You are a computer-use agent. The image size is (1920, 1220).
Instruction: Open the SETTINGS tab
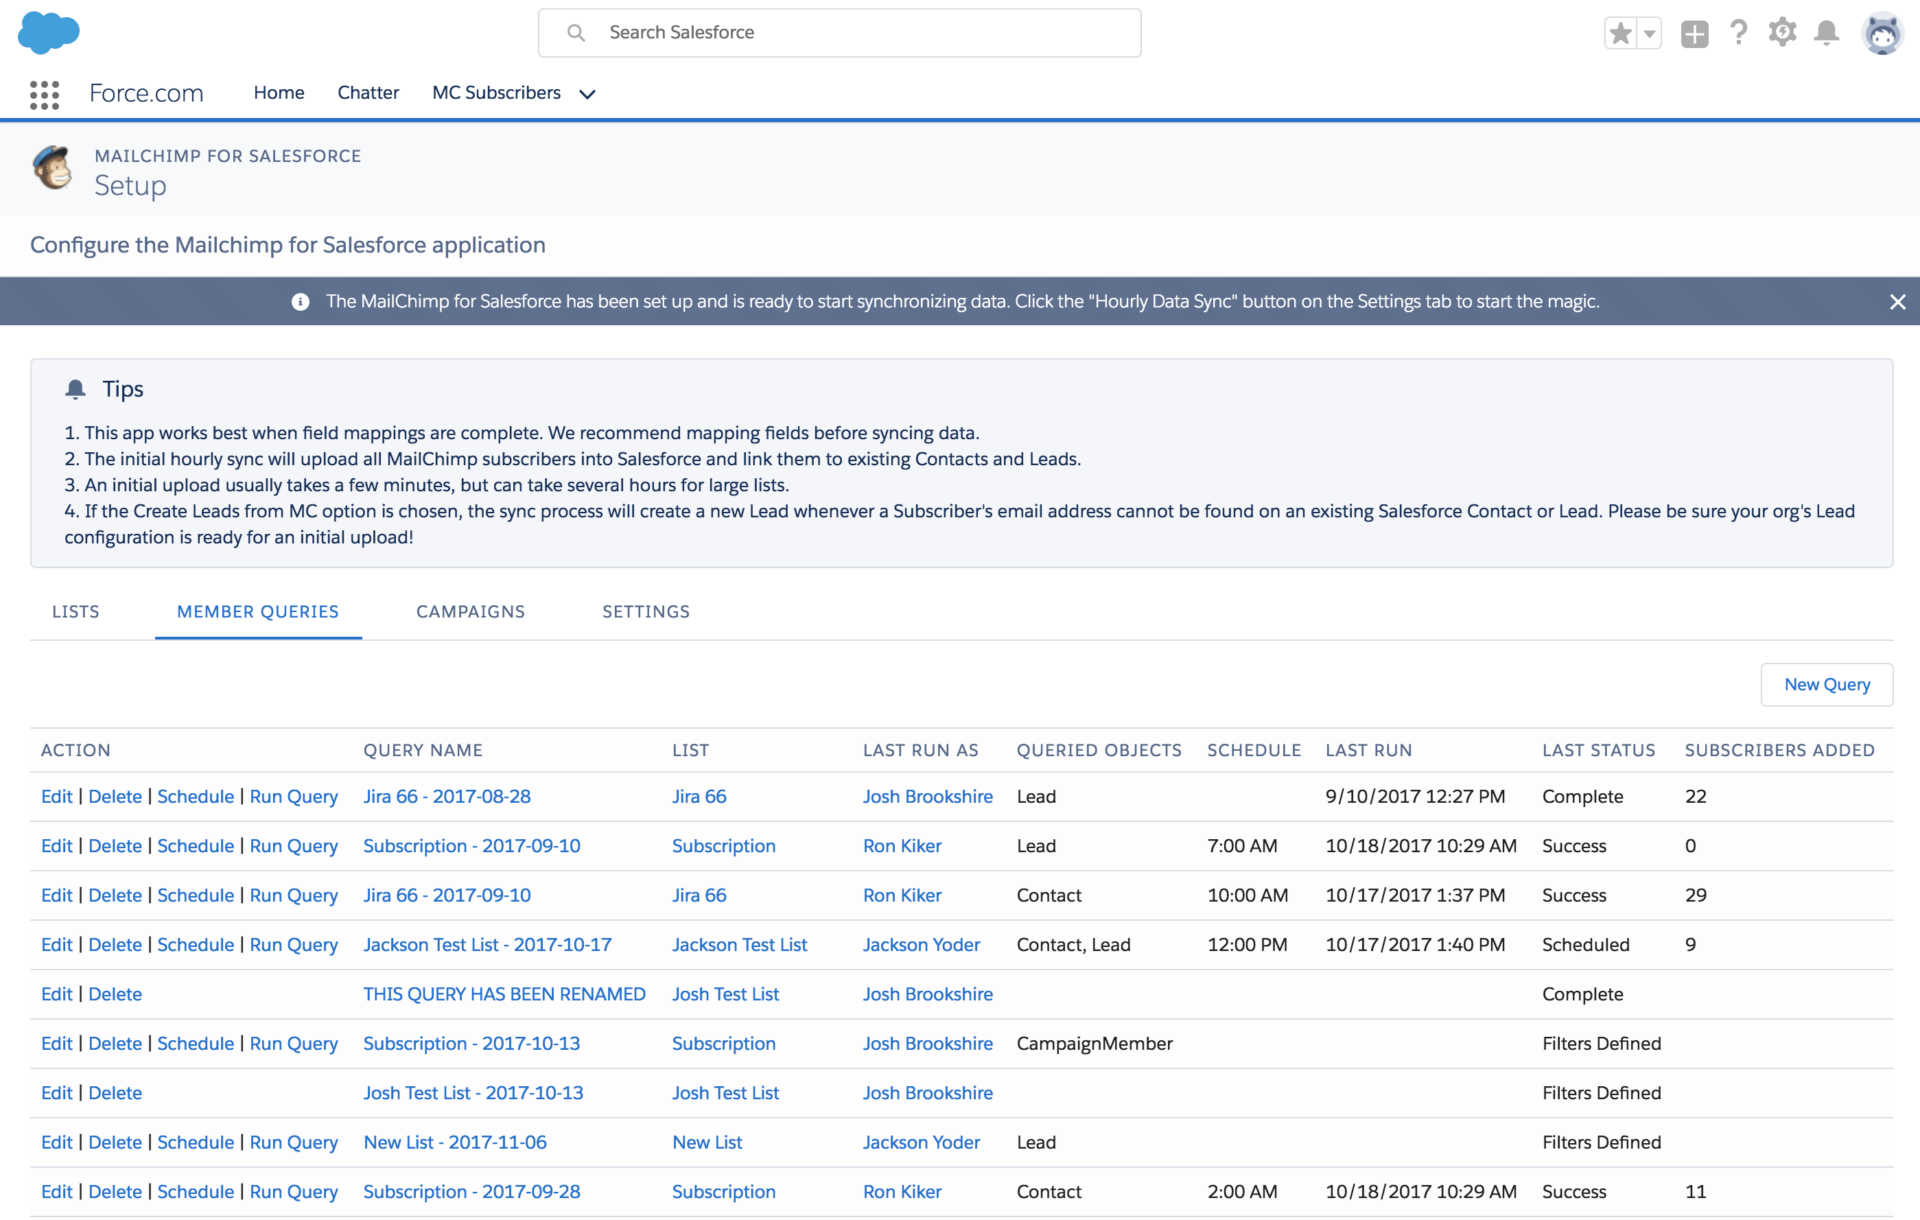(x=645, y=611)
